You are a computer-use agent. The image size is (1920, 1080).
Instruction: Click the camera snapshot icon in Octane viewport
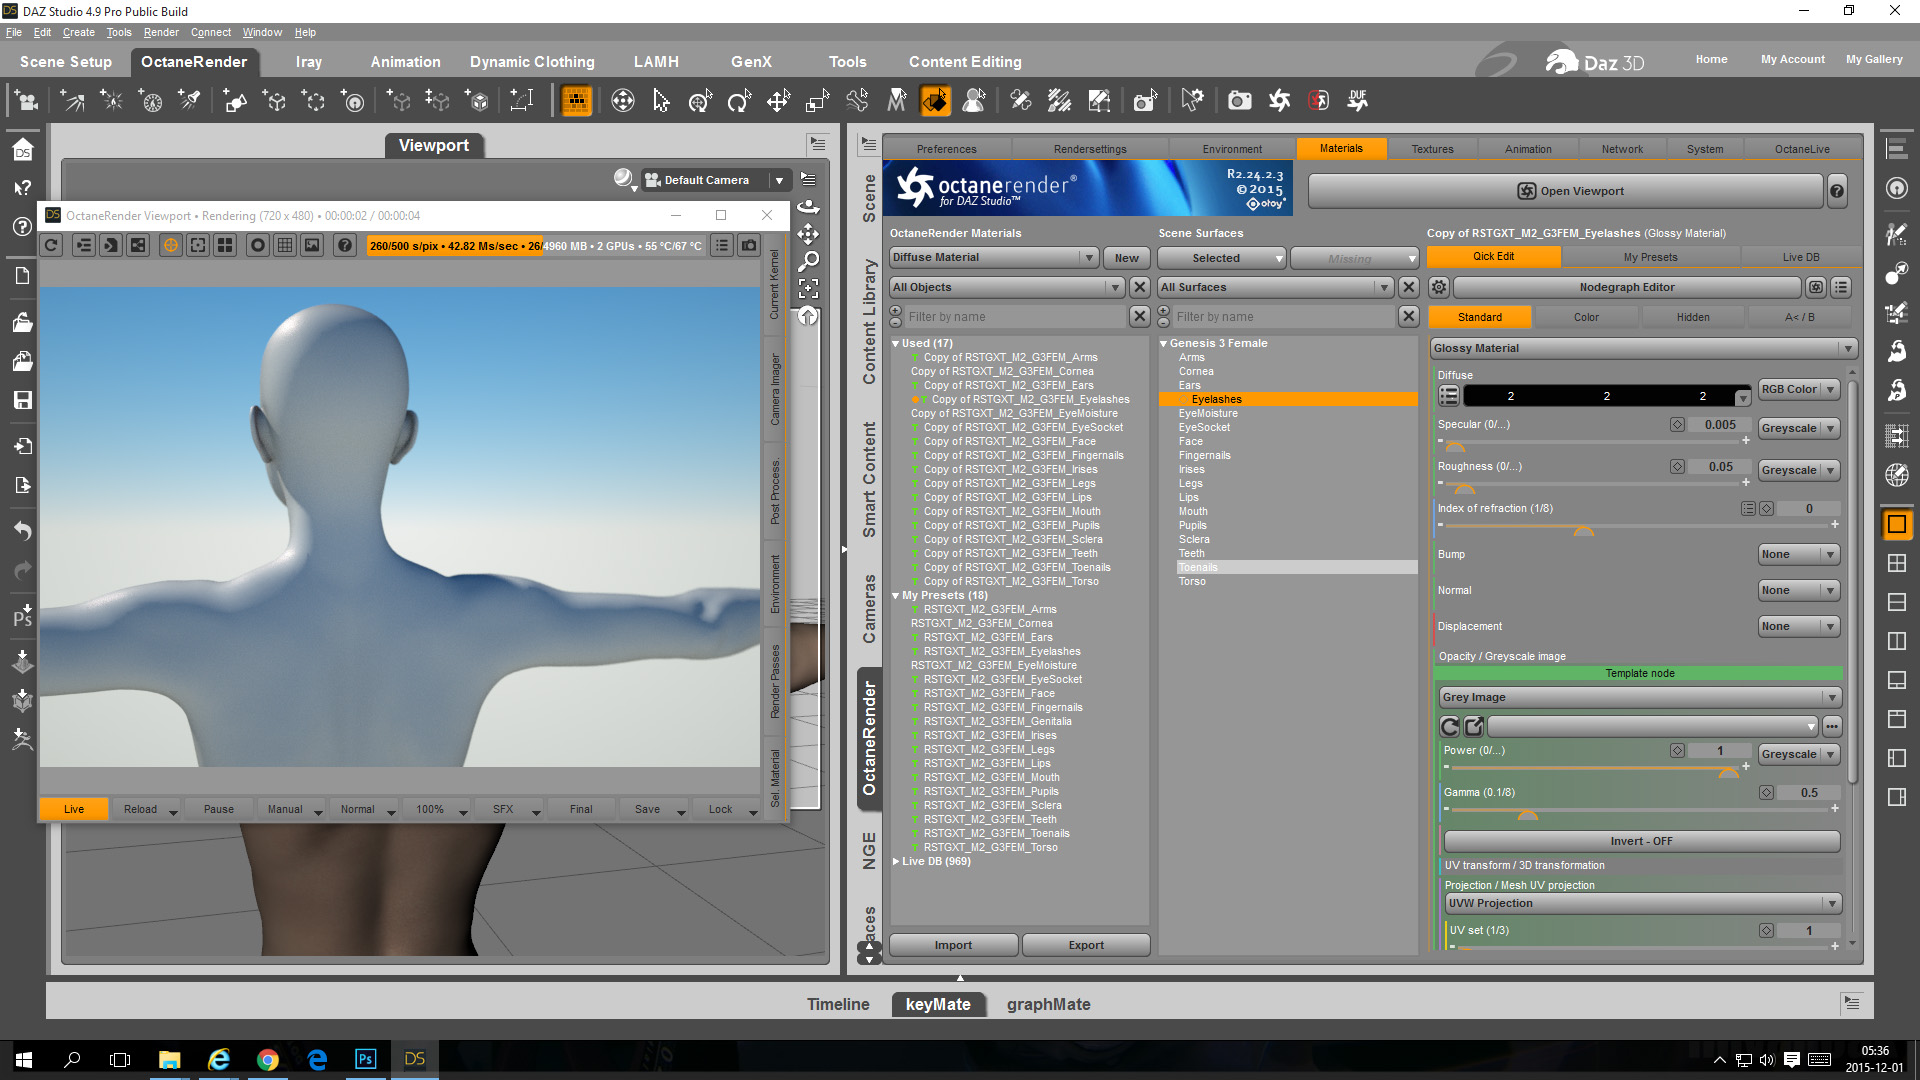pyautogui.click(x=749, y=246)
